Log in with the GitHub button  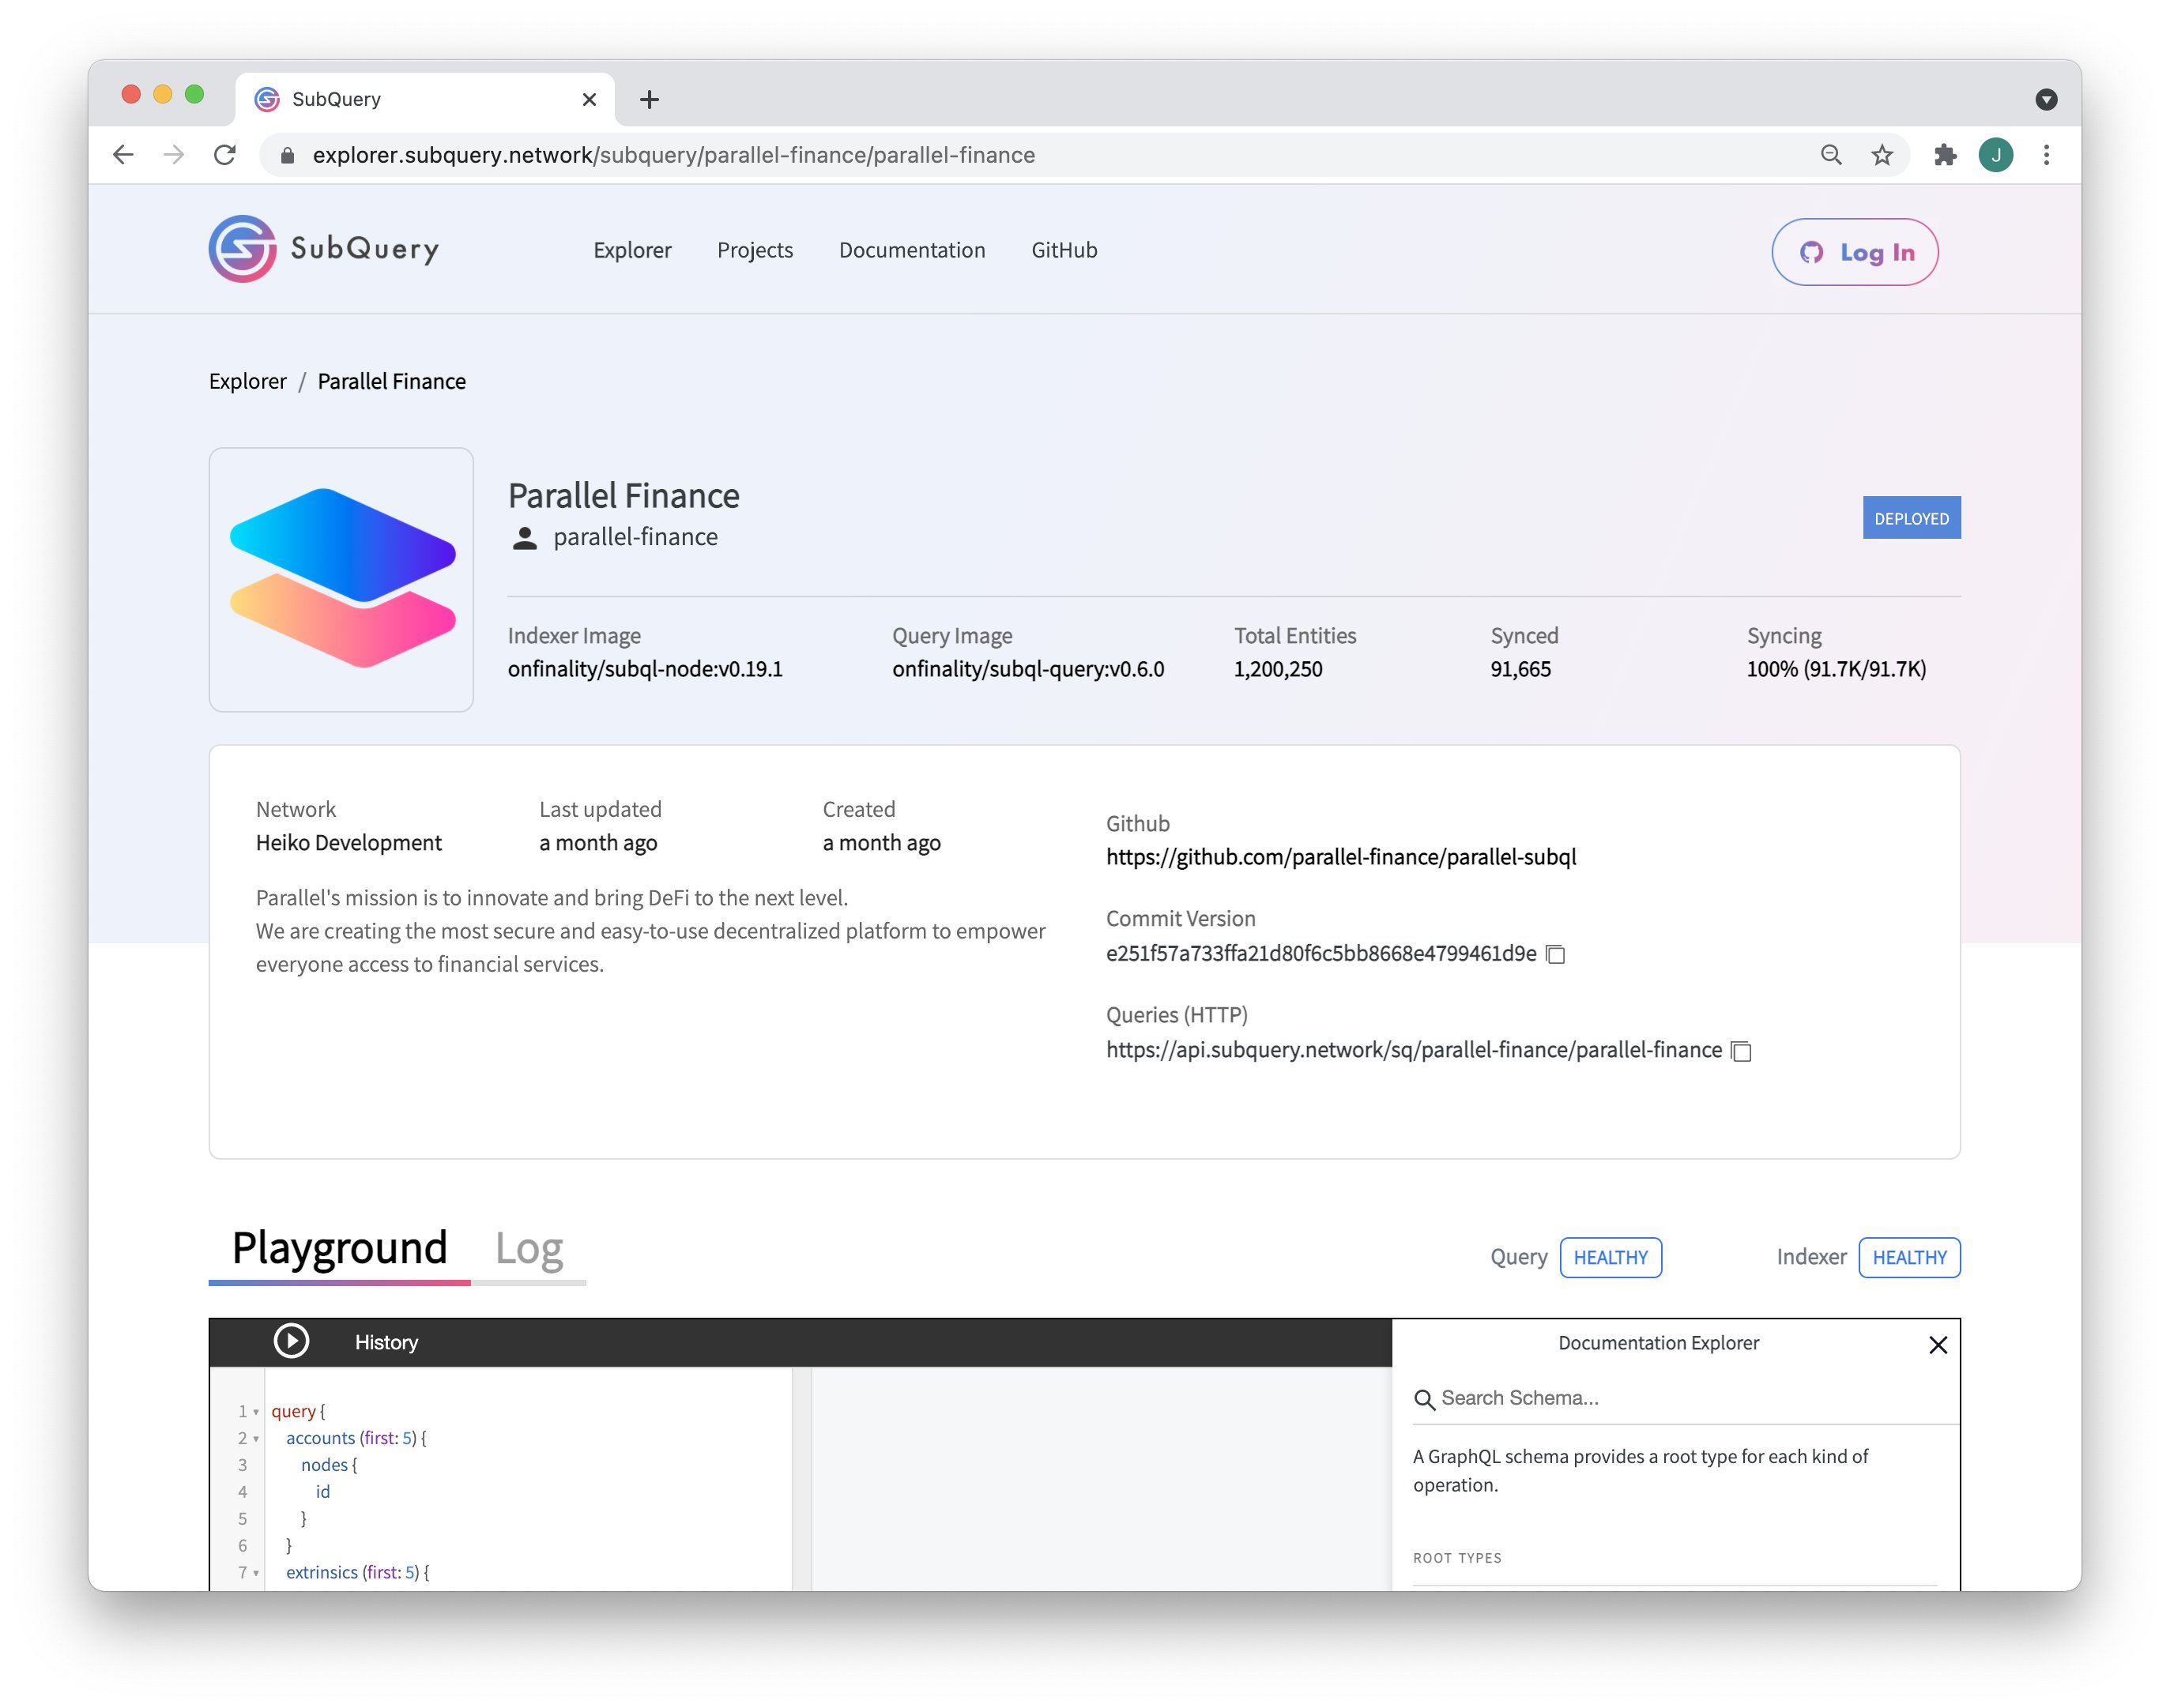click(1855, 252)
